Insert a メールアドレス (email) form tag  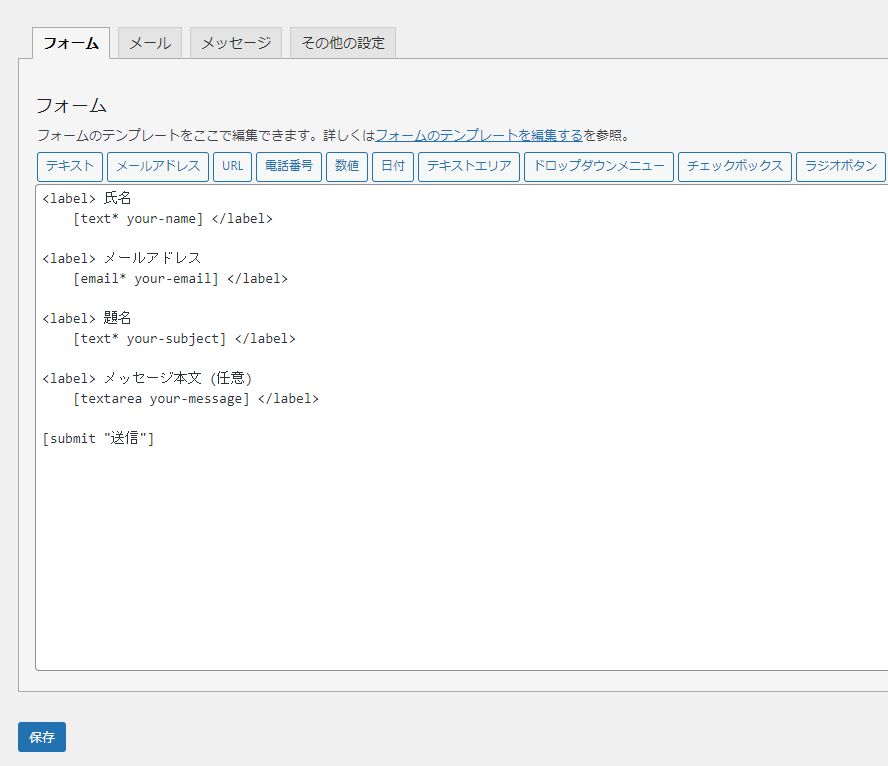157,167
